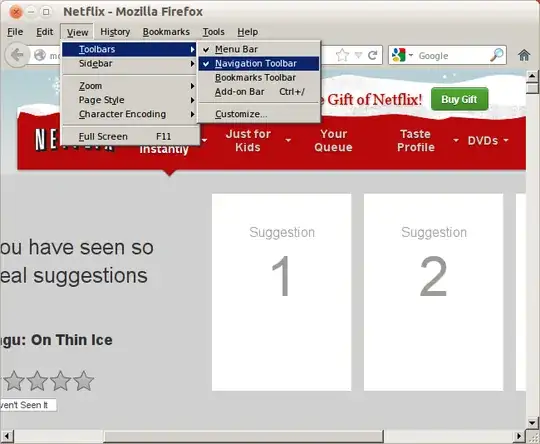Close the open View menu
This screenshot has height=444, width=540.
pos(77,32)
